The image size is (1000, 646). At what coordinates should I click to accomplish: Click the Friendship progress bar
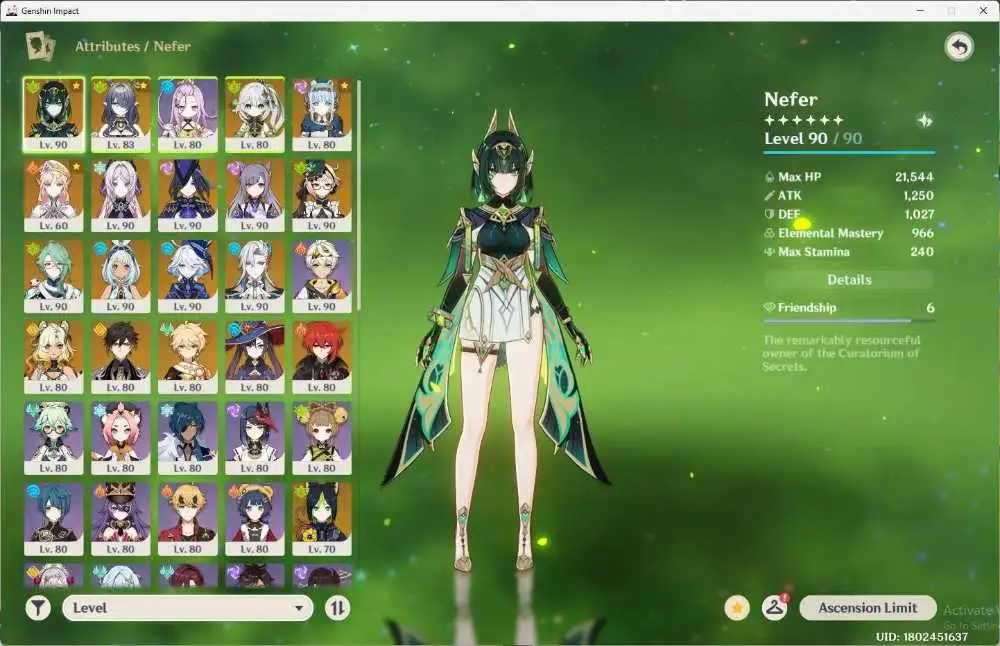[x=849, y=320]
